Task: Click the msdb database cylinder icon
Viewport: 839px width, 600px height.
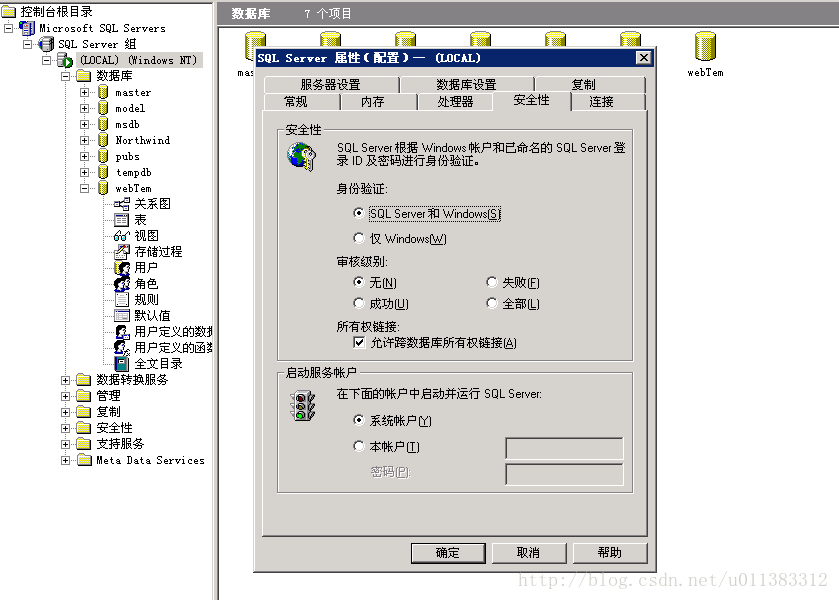Action: 103,125
